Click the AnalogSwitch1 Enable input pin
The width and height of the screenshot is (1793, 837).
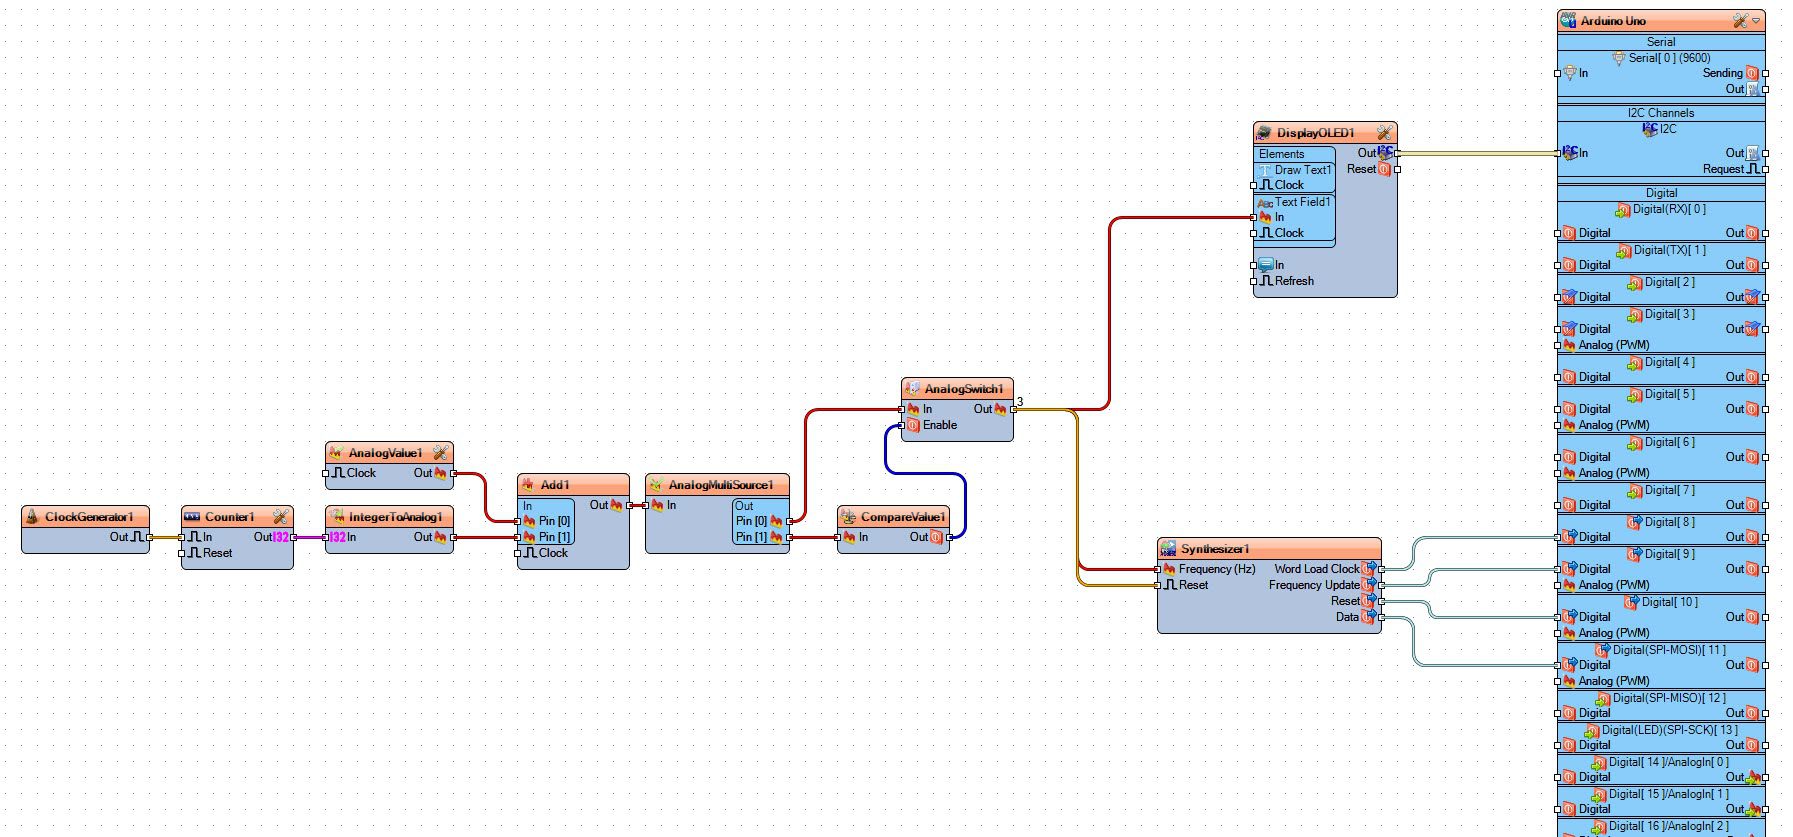tap(902, 425)
